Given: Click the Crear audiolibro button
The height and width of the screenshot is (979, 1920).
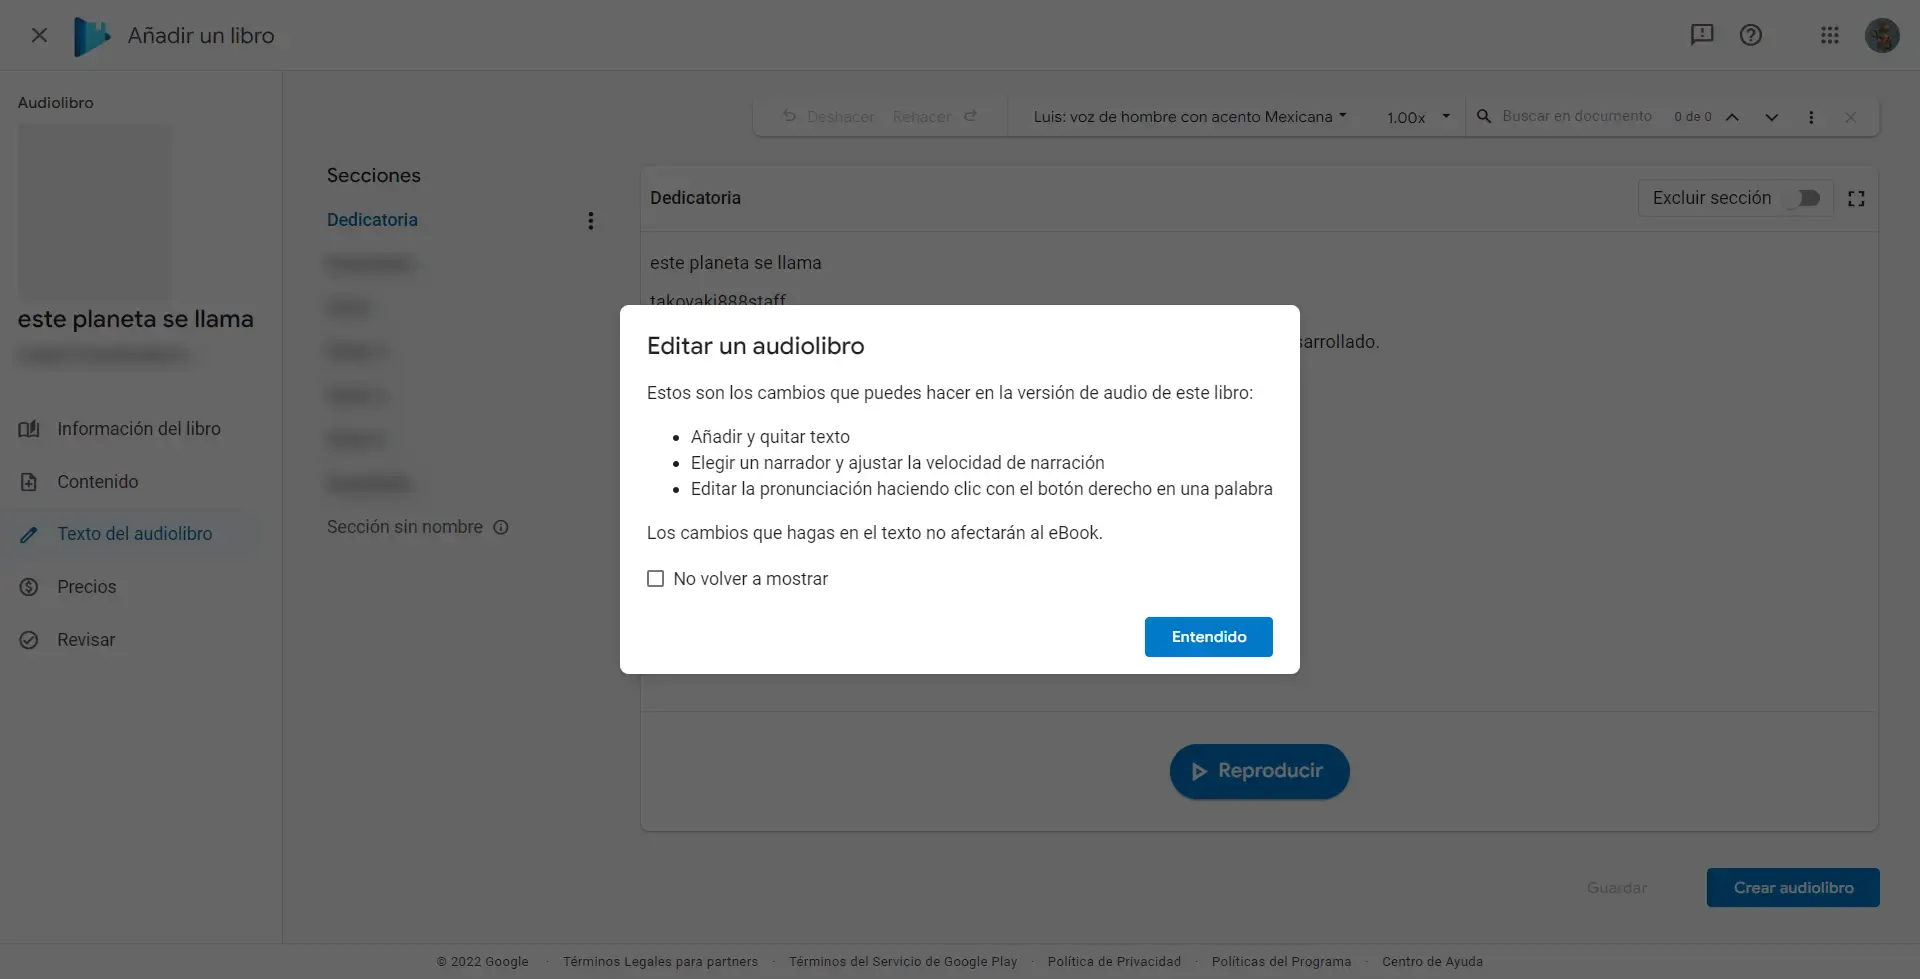Looking at the screenshot, I should (1792, 888).
